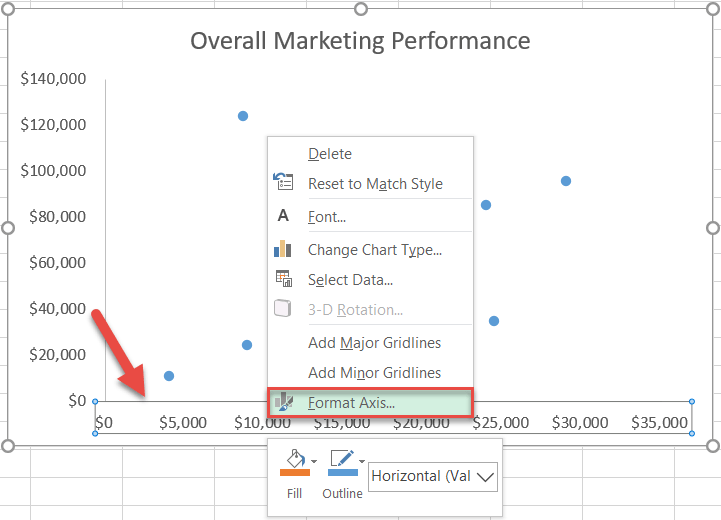This screenshot has width=721, height=520.
Task: Click the bottom-left chart corner handle
Action: click(x=8, y=446)
